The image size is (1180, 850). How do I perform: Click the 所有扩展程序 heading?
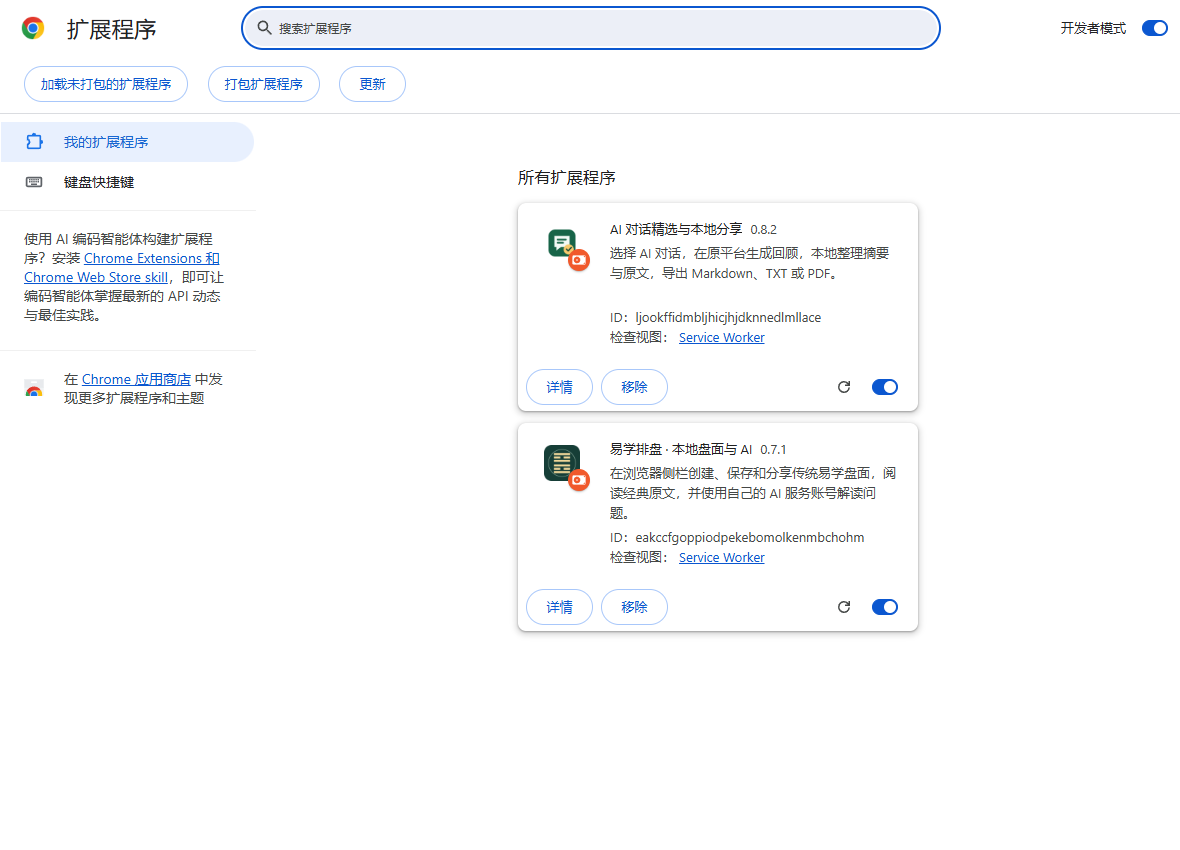[x=567, y=178]
